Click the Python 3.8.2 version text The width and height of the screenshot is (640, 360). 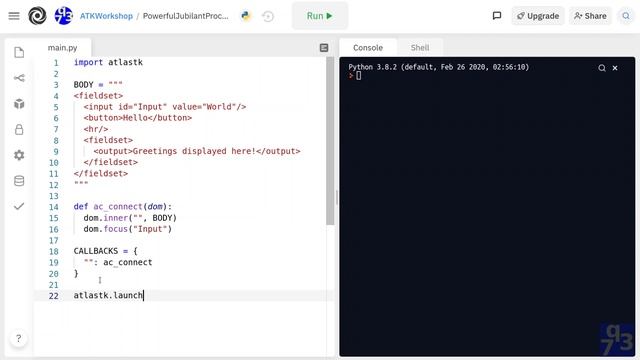click(x=438, y=67)
